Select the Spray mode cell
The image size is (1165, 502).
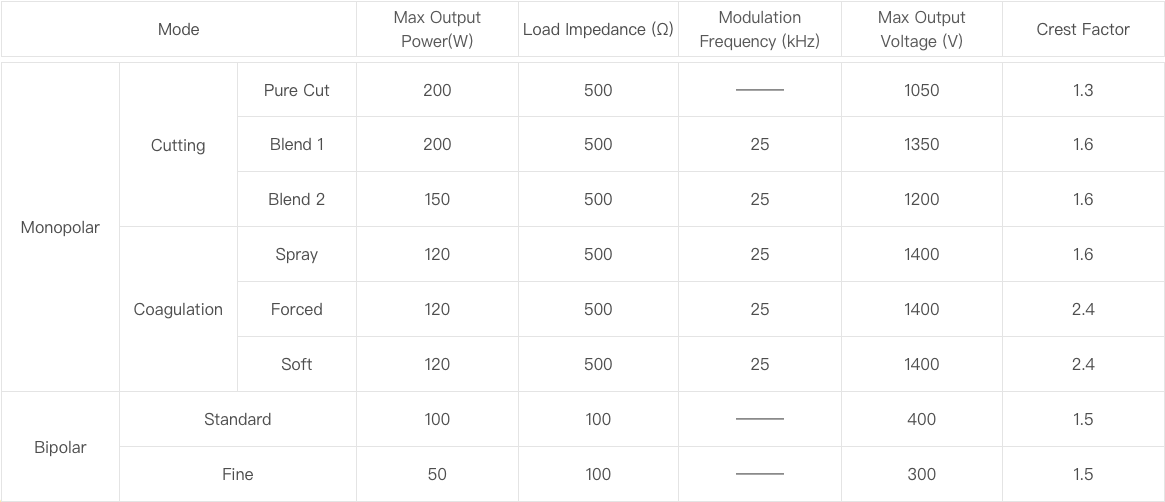(296, 254)
